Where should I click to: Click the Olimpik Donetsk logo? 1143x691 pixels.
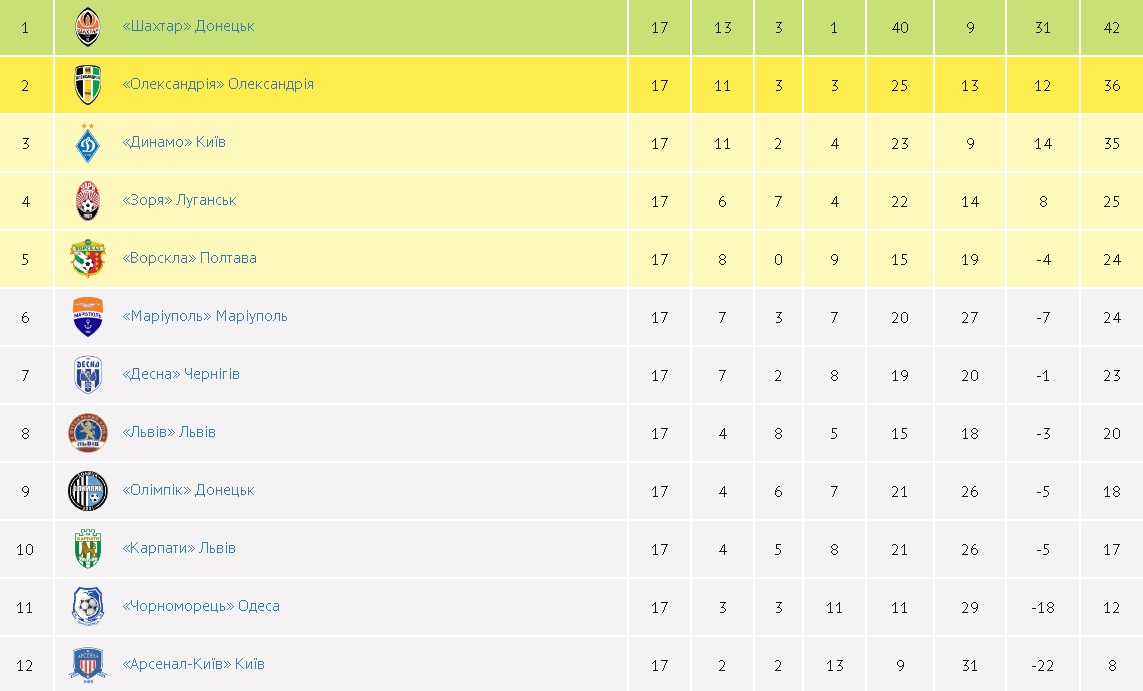click(88, 491)
